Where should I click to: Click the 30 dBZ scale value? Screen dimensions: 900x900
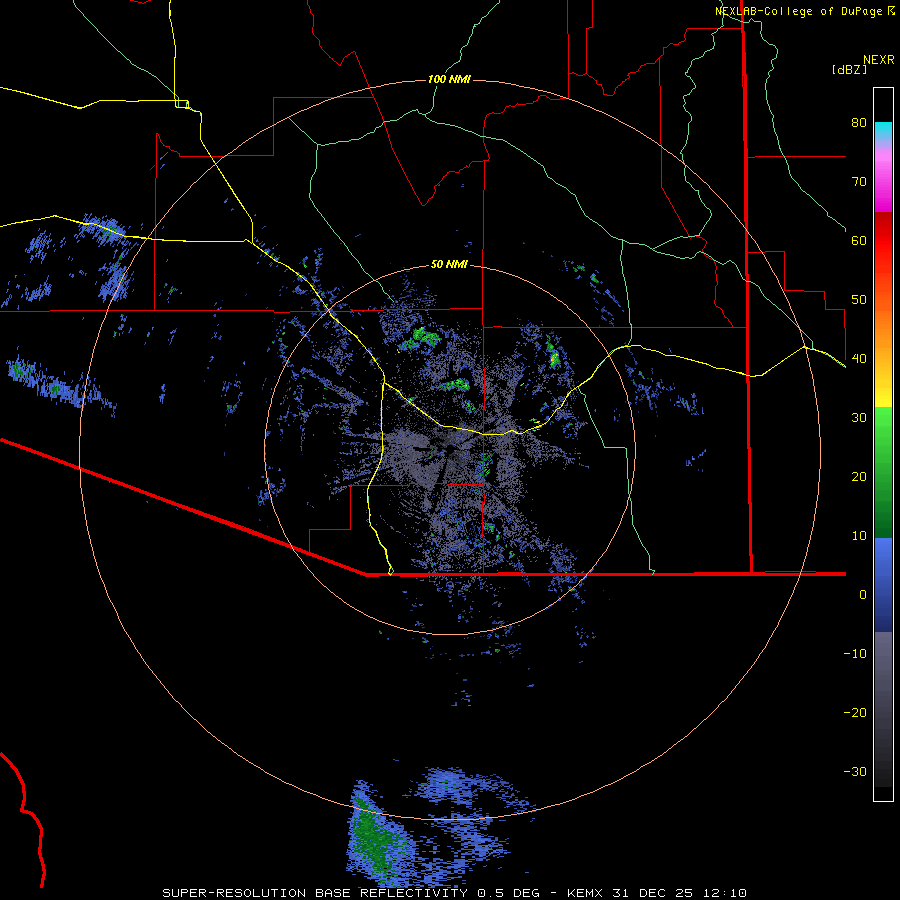coord(859,417)
